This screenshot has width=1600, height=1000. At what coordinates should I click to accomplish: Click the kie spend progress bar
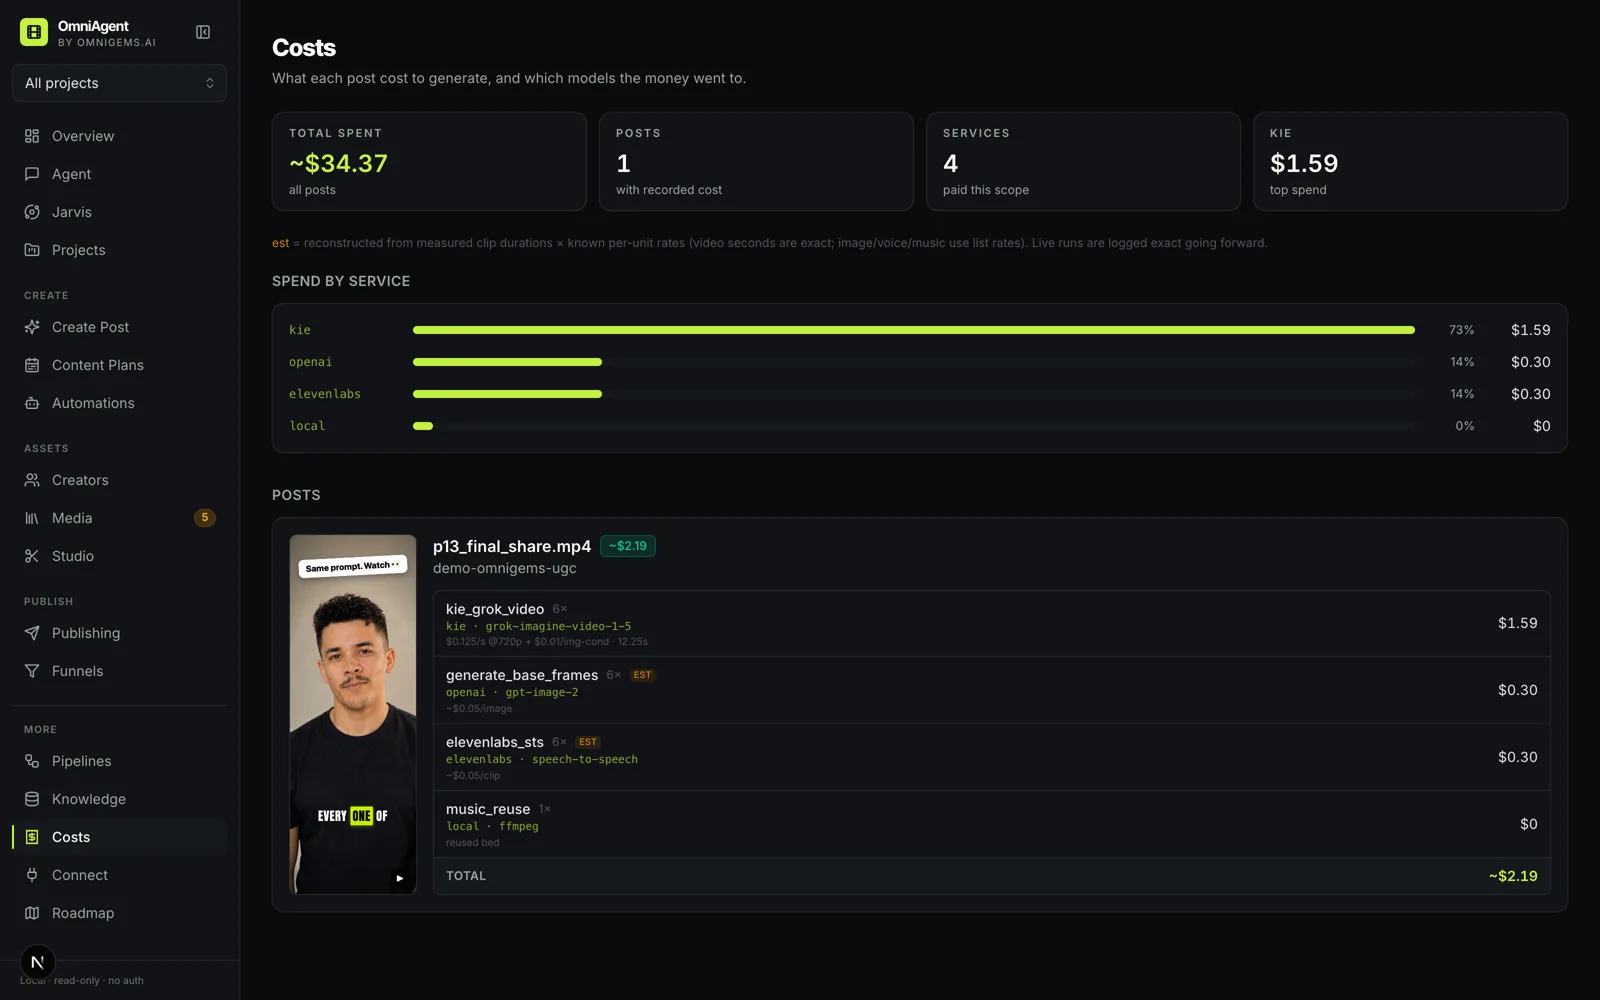tap(914, 330)
